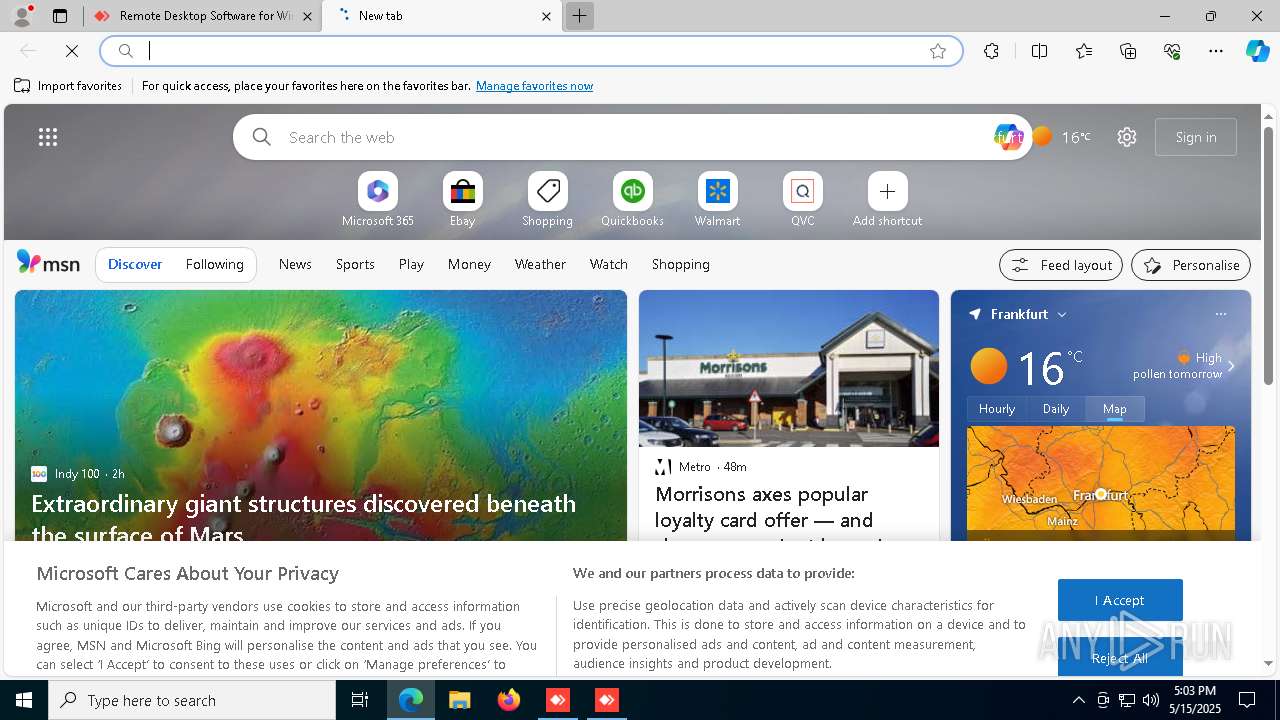Open a new tab with plus button

click(x=579, y=16)
